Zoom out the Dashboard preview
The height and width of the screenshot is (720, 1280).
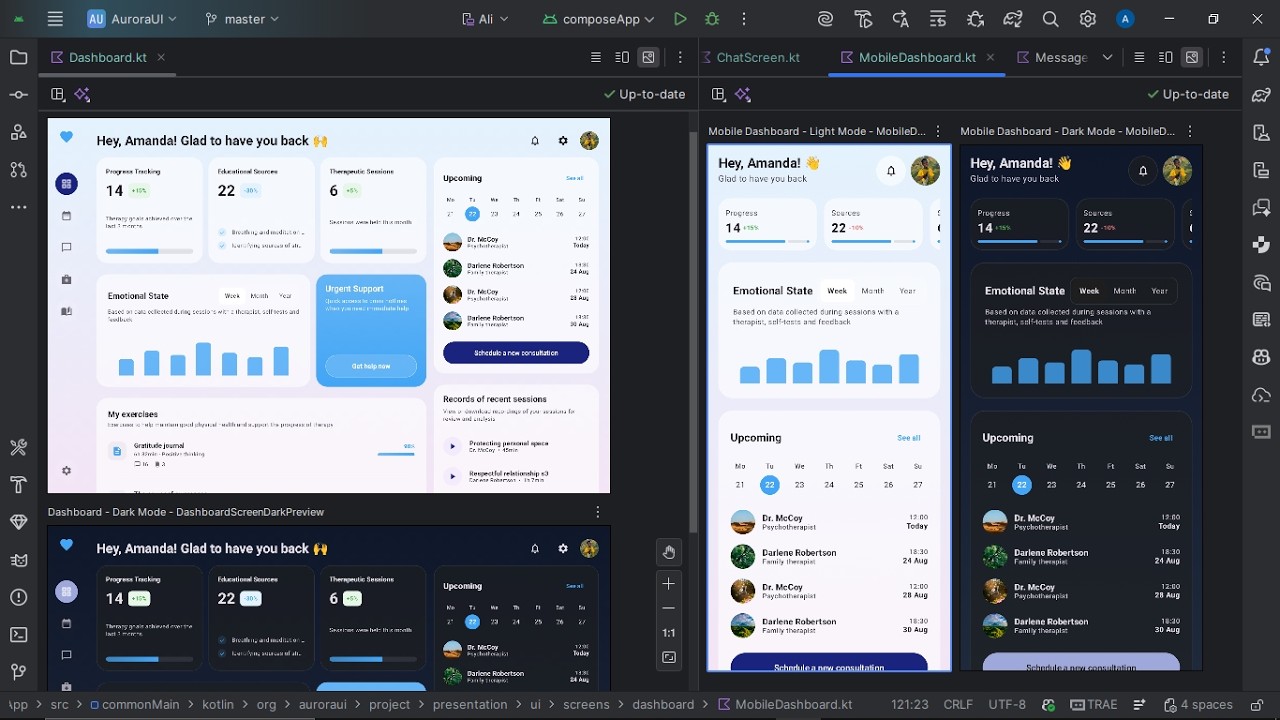coord(669,608)
